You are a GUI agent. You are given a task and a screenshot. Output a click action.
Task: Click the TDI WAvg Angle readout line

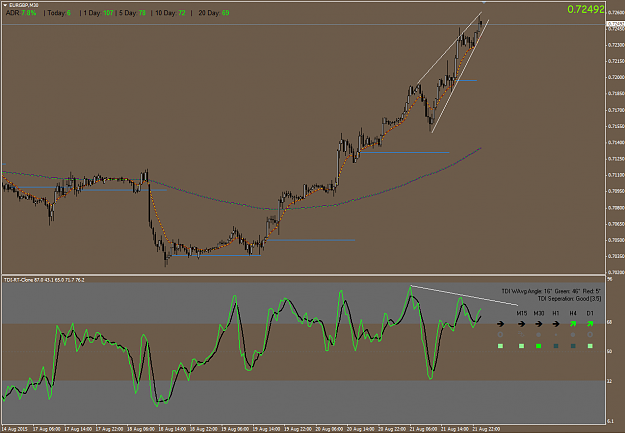coord(551,291)
